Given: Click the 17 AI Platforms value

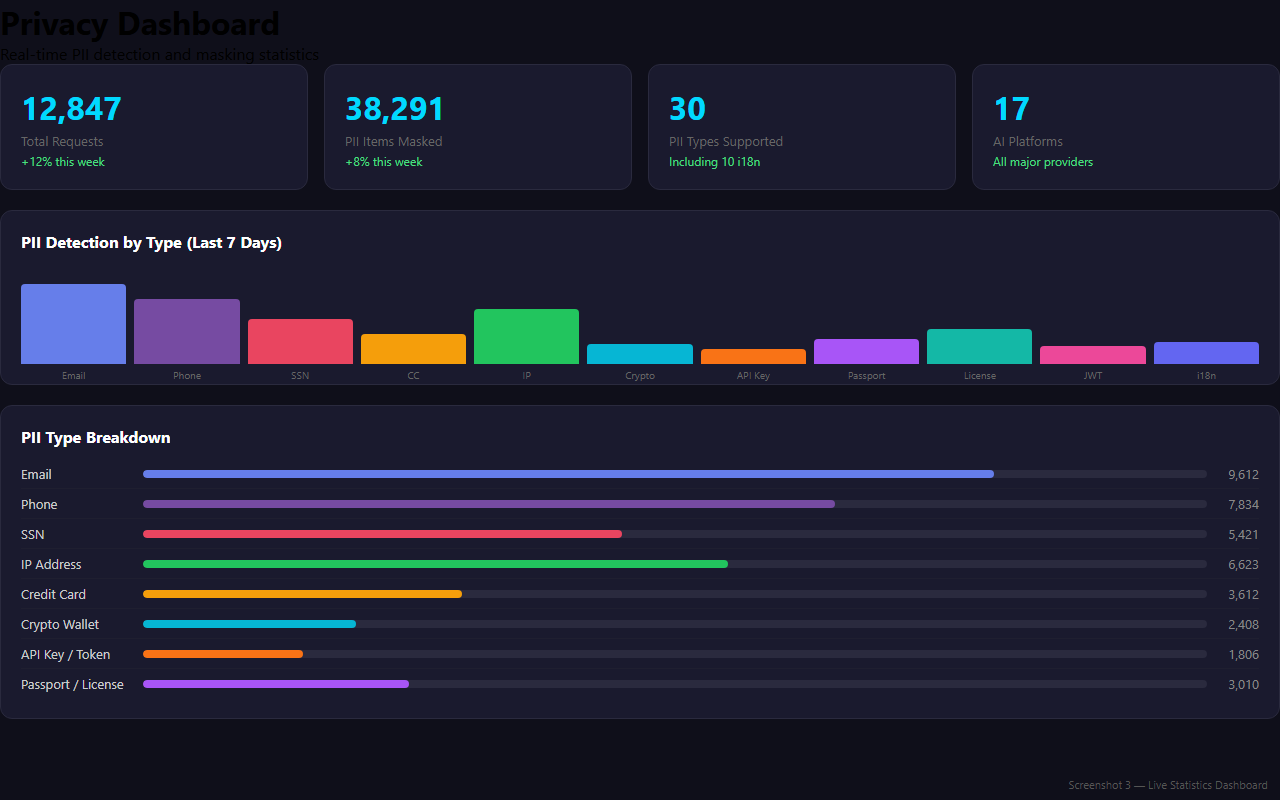Looking at the screenshot, I should tap(1011, 109).
